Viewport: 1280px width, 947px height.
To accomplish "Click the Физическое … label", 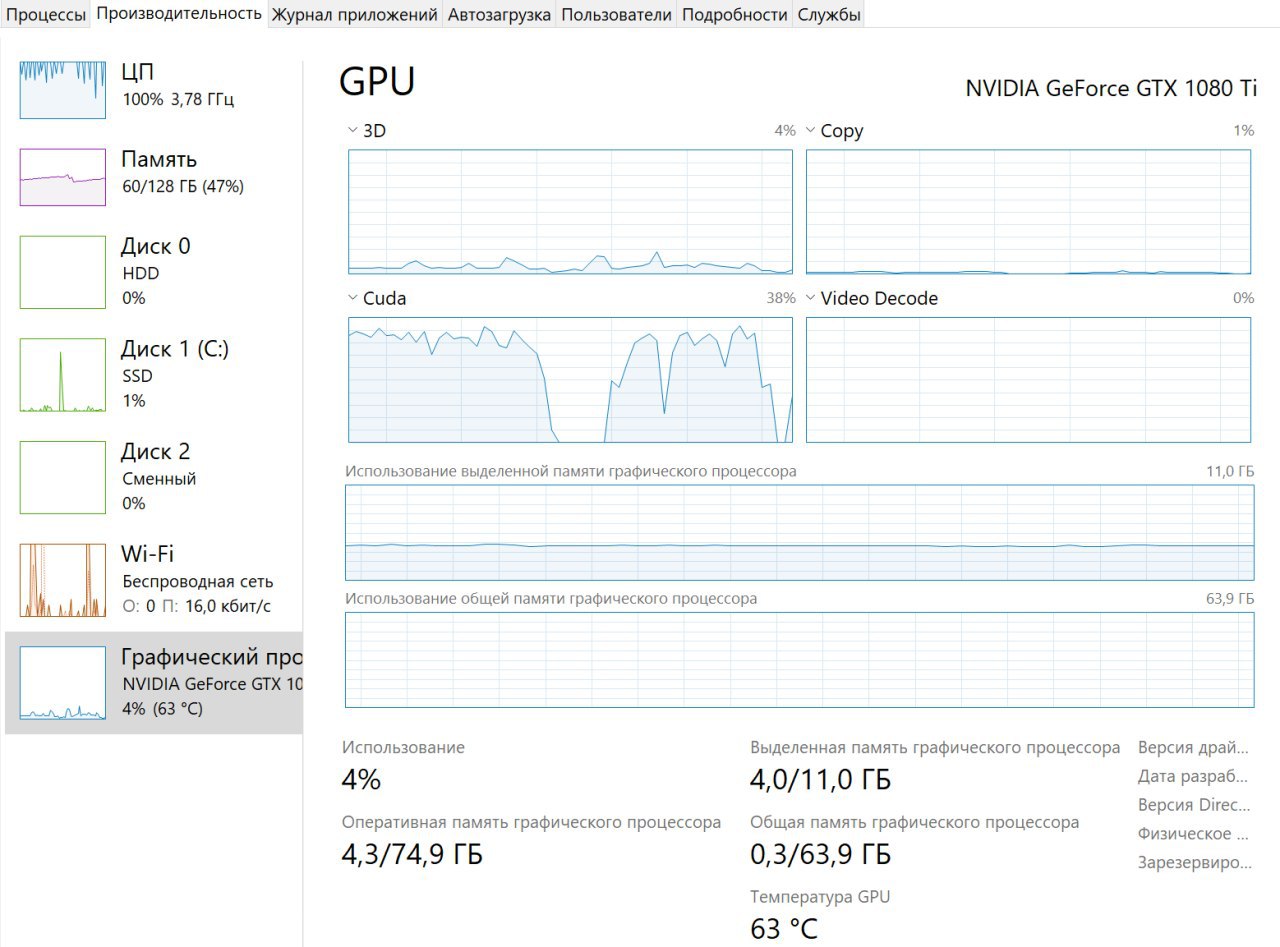I will [x=1194, y=834].
